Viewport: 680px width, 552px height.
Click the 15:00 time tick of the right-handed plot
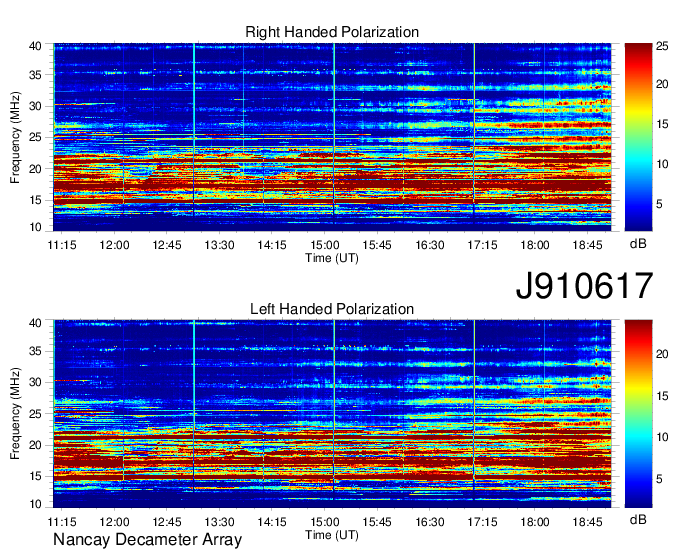click(x=324, y=245)
